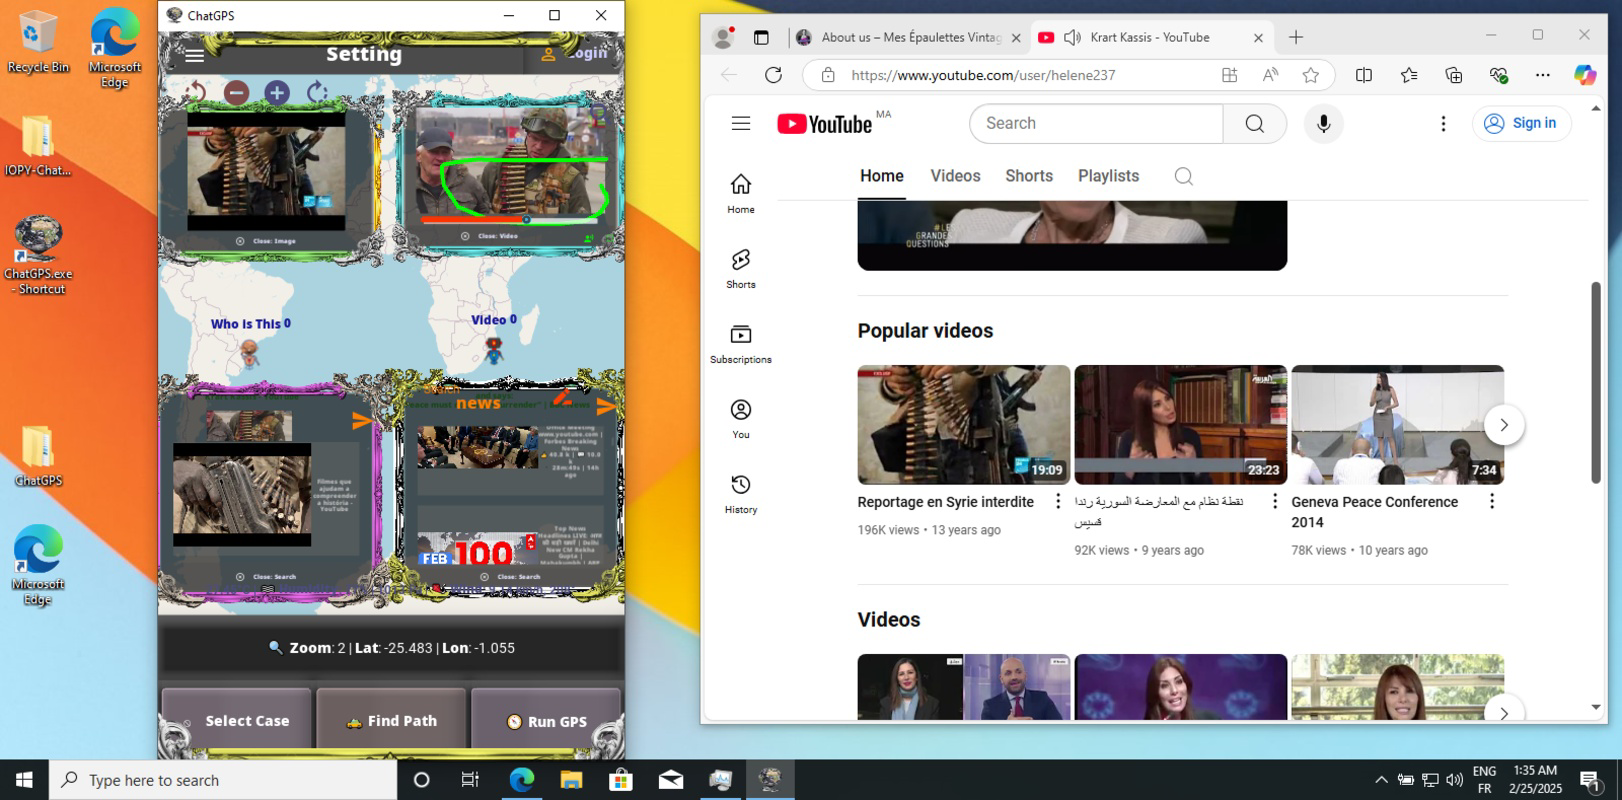Select the channel Shorts tab

[x=1029, y=176]
